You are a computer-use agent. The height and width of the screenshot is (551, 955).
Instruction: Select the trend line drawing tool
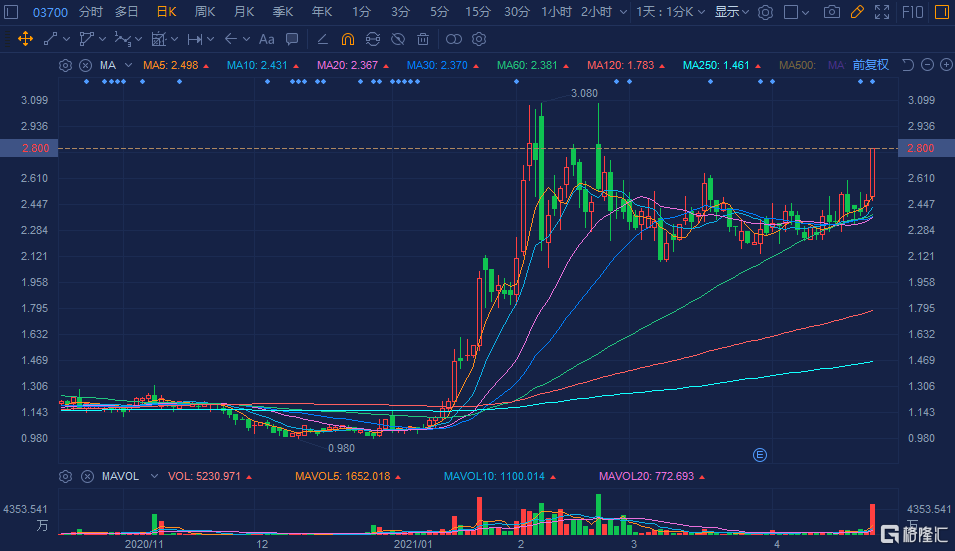tap(51, 39)
